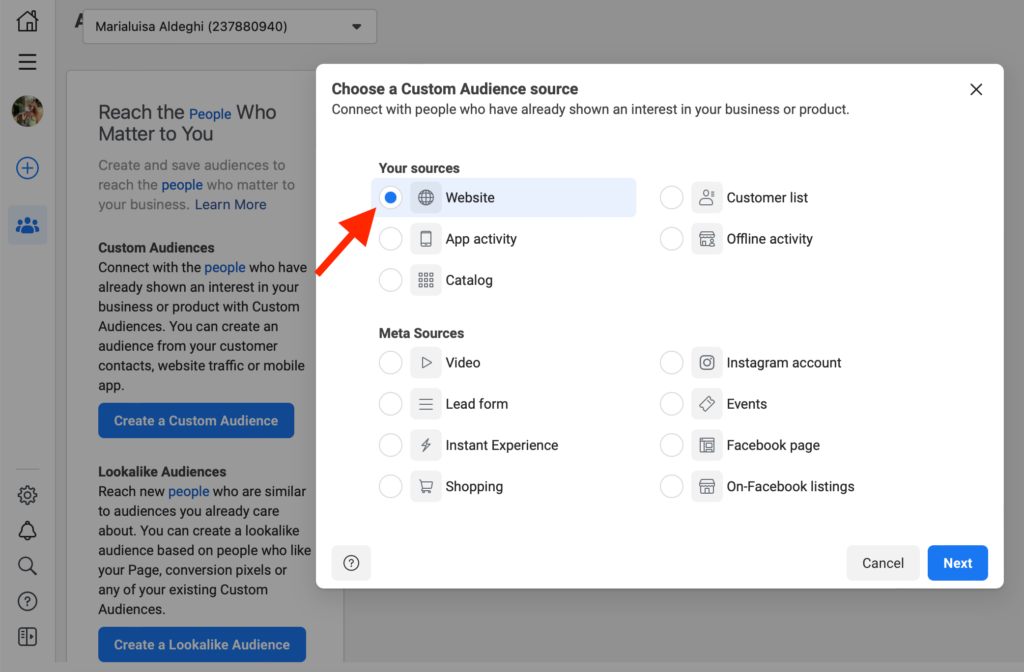Cancel the custom audience setup

[x=882, y=563]
